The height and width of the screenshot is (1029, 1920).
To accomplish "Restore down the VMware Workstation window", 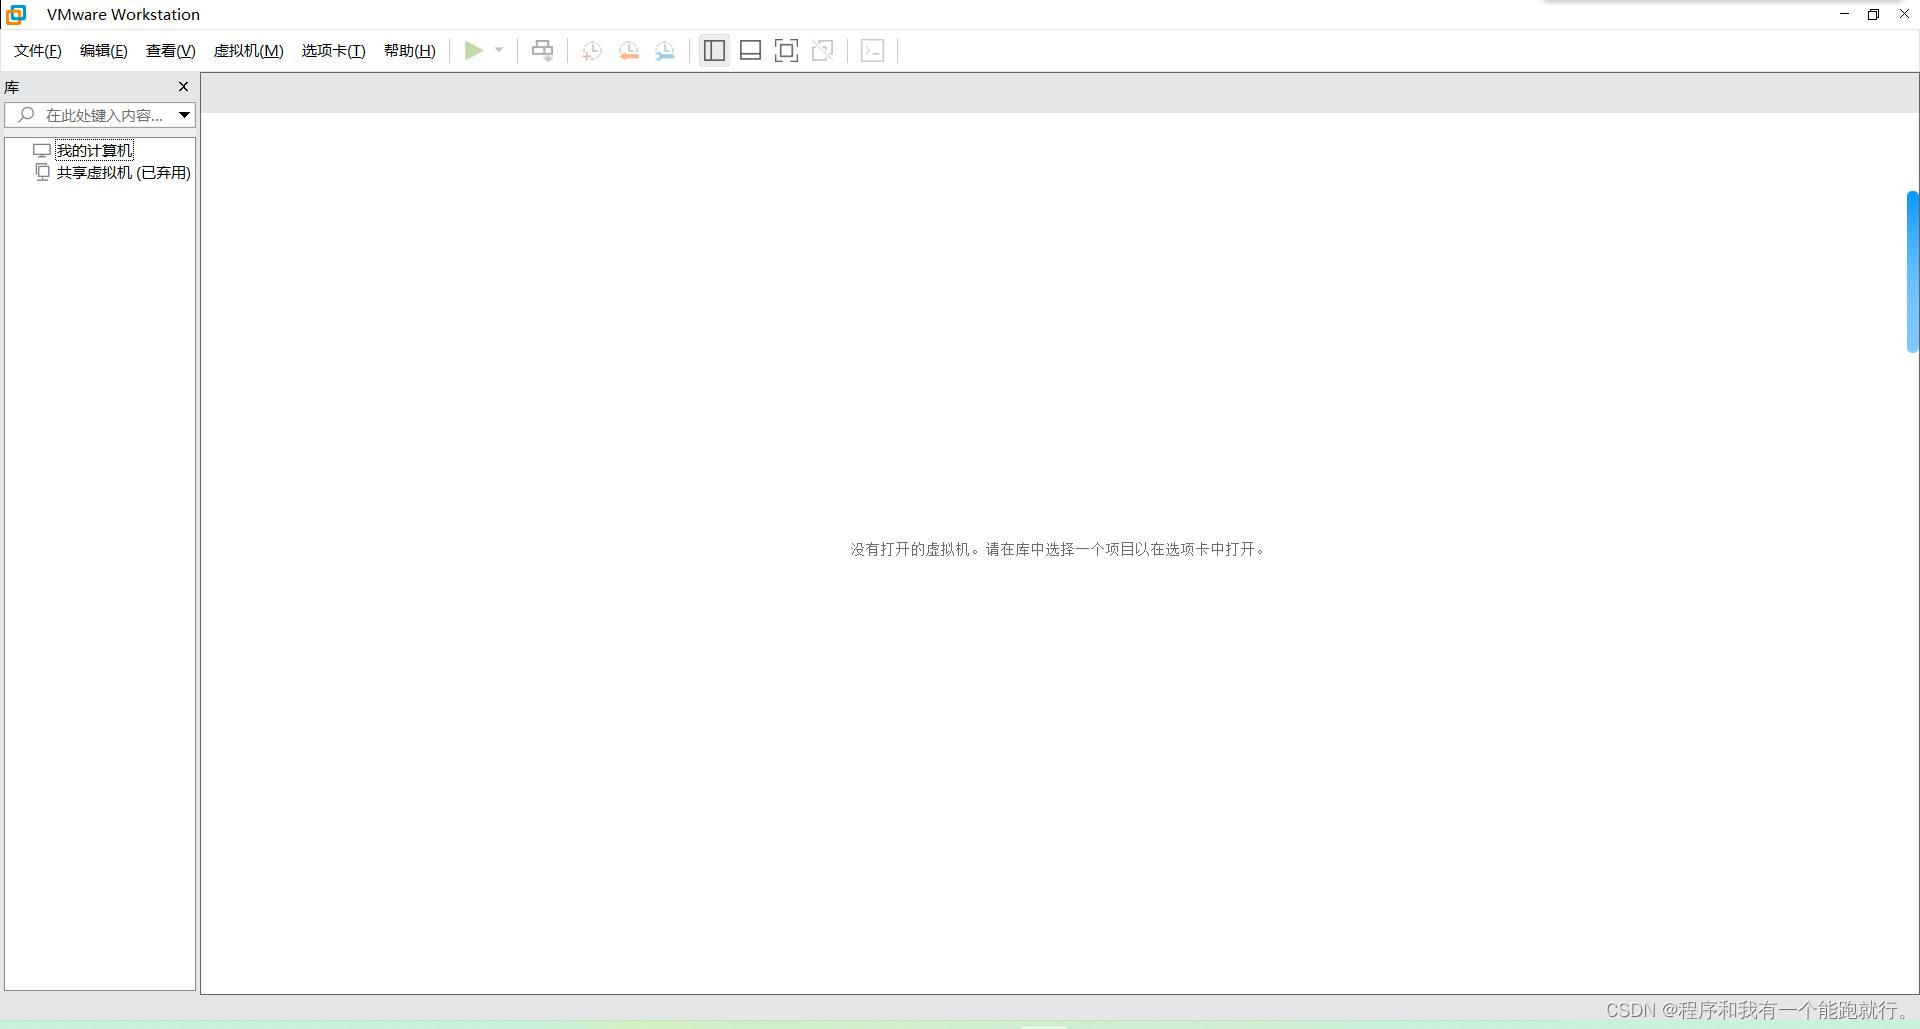I will (1873, 14).
